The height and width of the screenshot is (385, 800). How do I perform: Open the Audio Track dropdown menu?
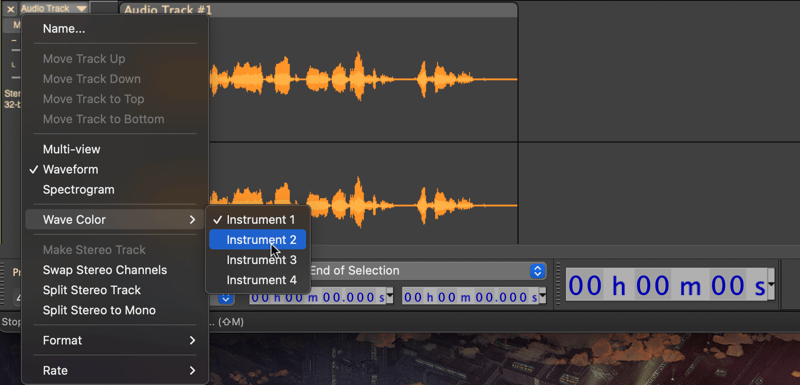coord(54,8)
